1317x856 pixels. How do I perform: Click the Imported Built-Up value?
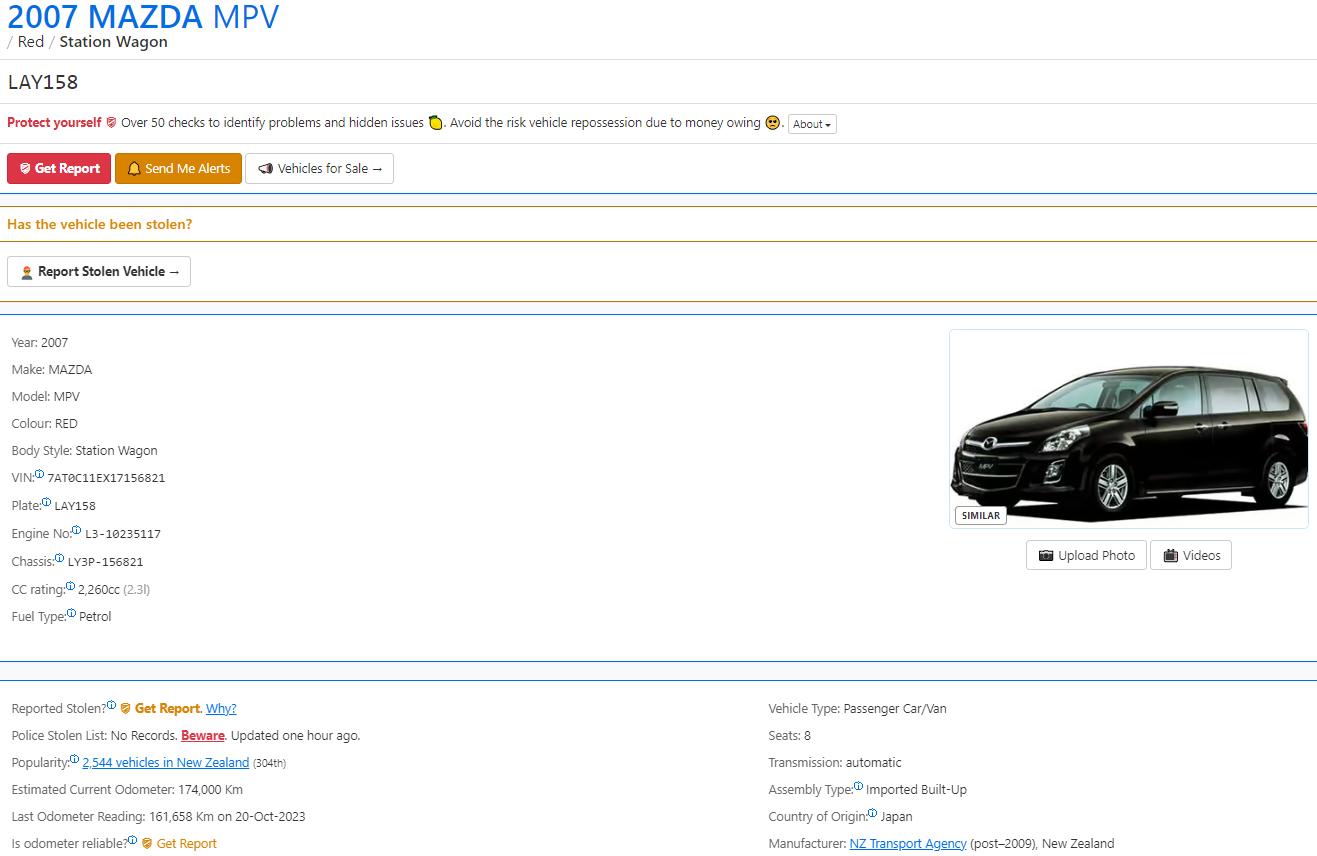pyautogui.click(x=916, y=789)
